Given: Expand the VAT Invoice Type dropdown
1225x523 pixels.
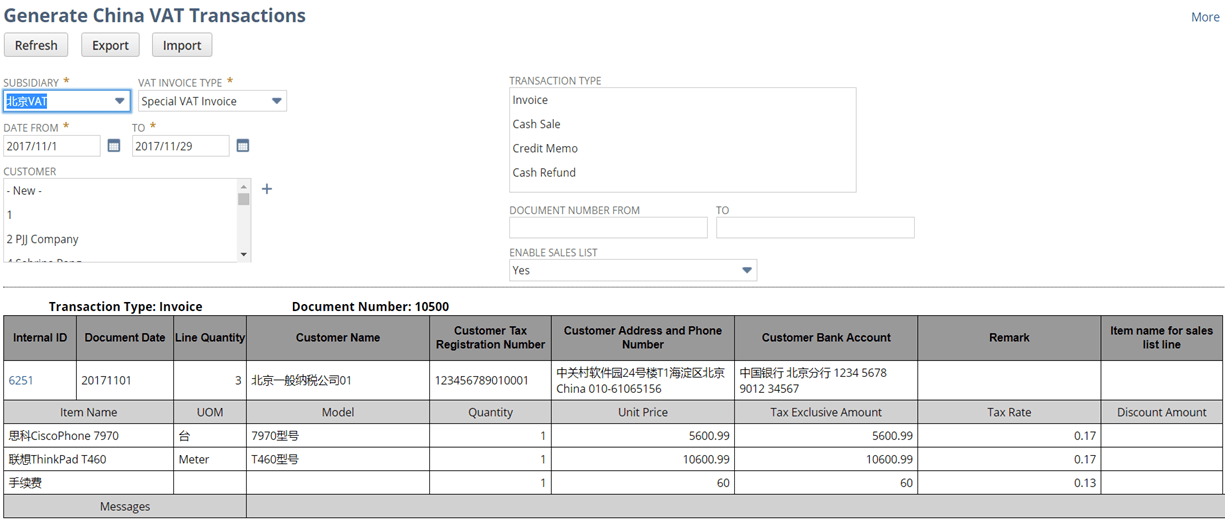Looking at the screenshot, I should coord(277,101).
